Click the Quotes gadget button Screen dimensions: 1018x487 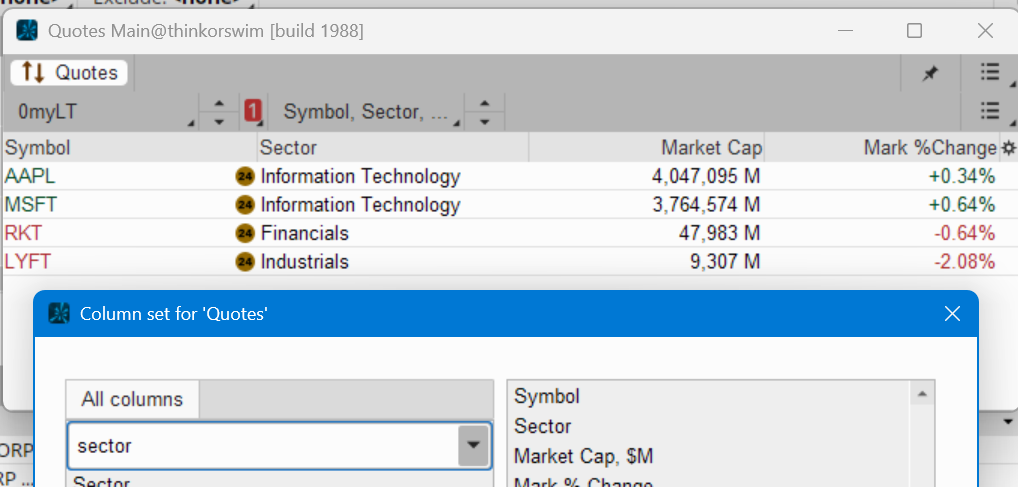70,72
